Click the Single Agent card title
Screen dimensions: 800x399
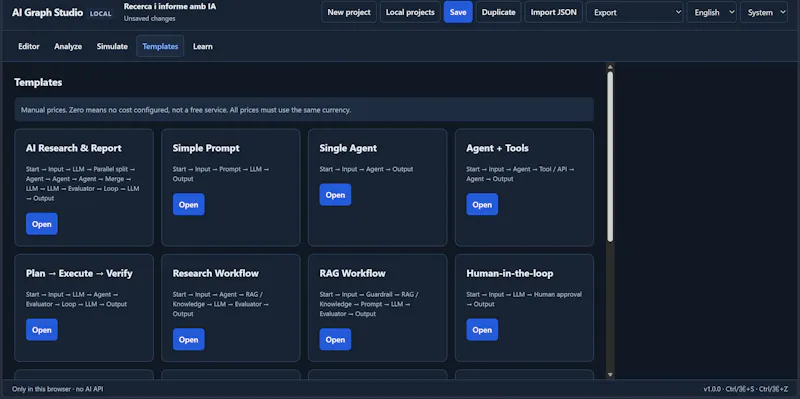click(x=348, y=148)
